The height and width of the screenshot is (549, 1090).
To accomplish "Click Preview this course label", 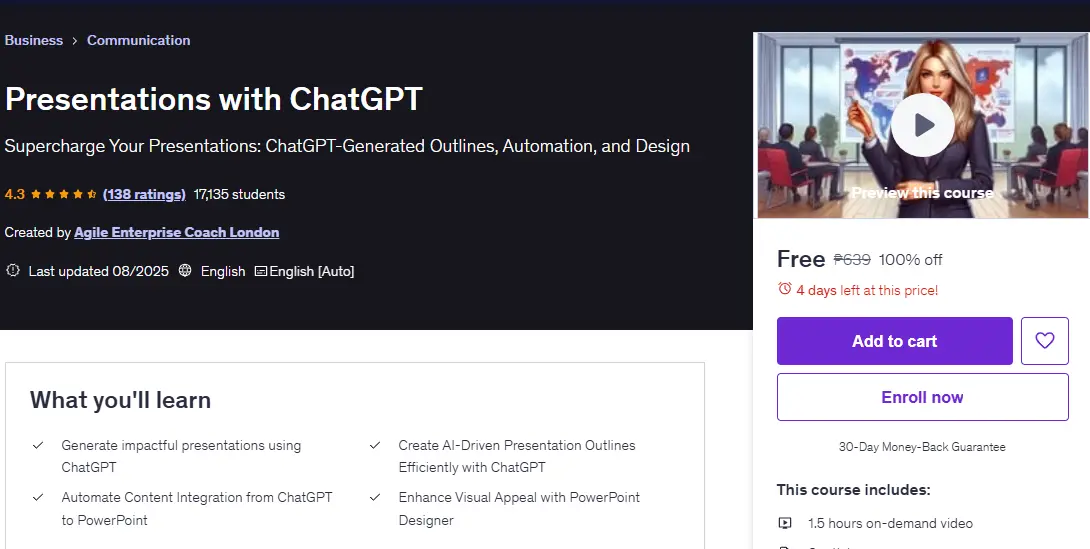I will pos(922,193).
